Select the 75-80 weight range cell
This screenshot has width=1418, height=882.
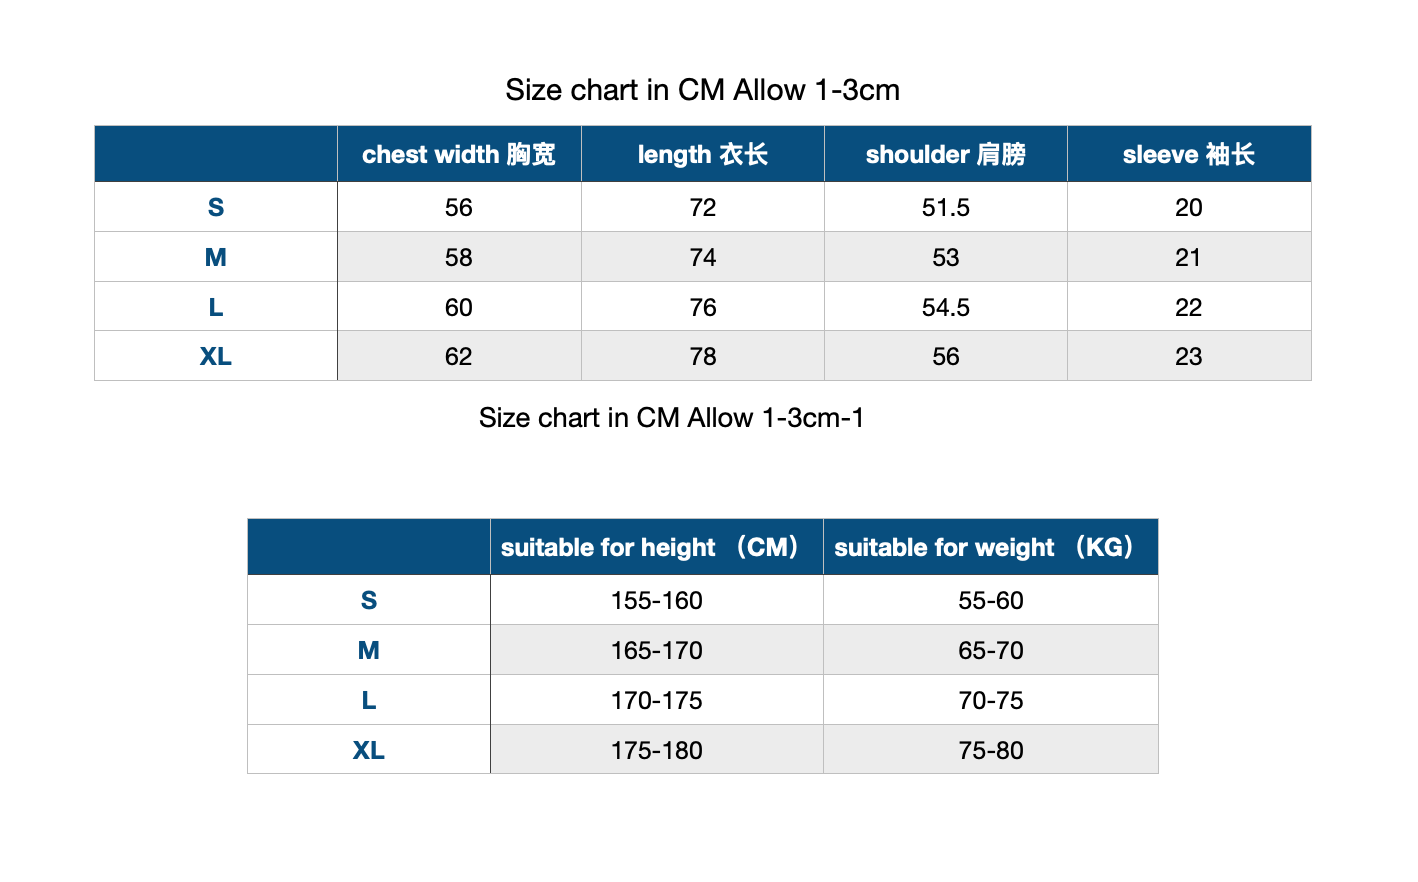point(991,750)
